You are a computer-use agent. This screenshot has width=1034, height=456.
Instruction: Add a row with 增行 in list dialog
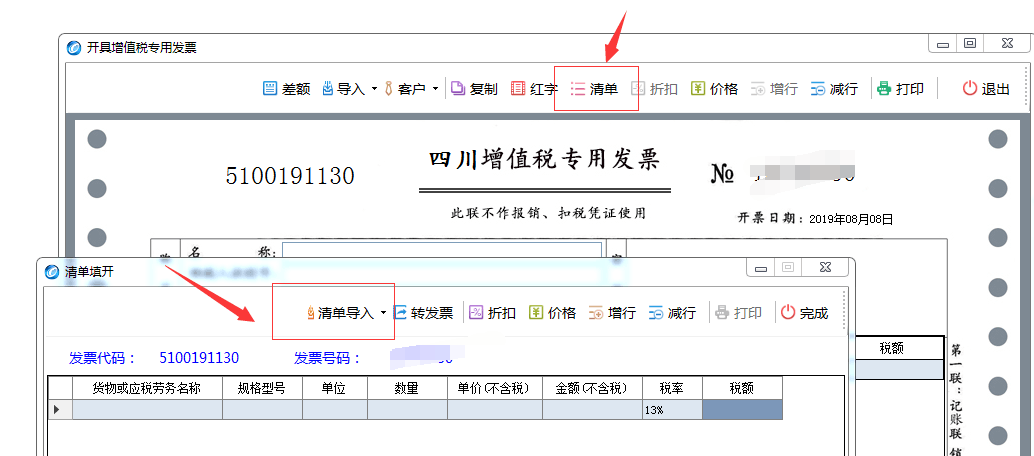coord(613,313)
